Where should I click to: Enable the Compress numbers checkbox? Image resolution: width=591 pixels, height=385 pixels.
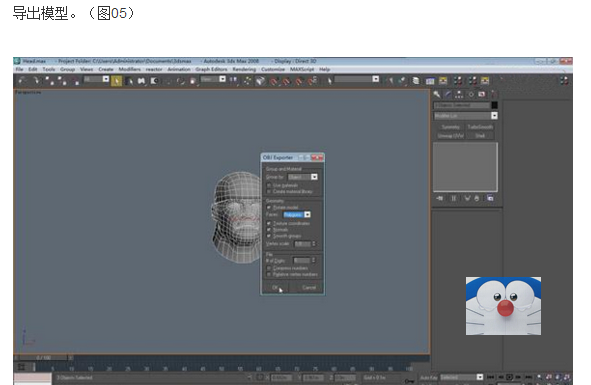click(269, 268)
